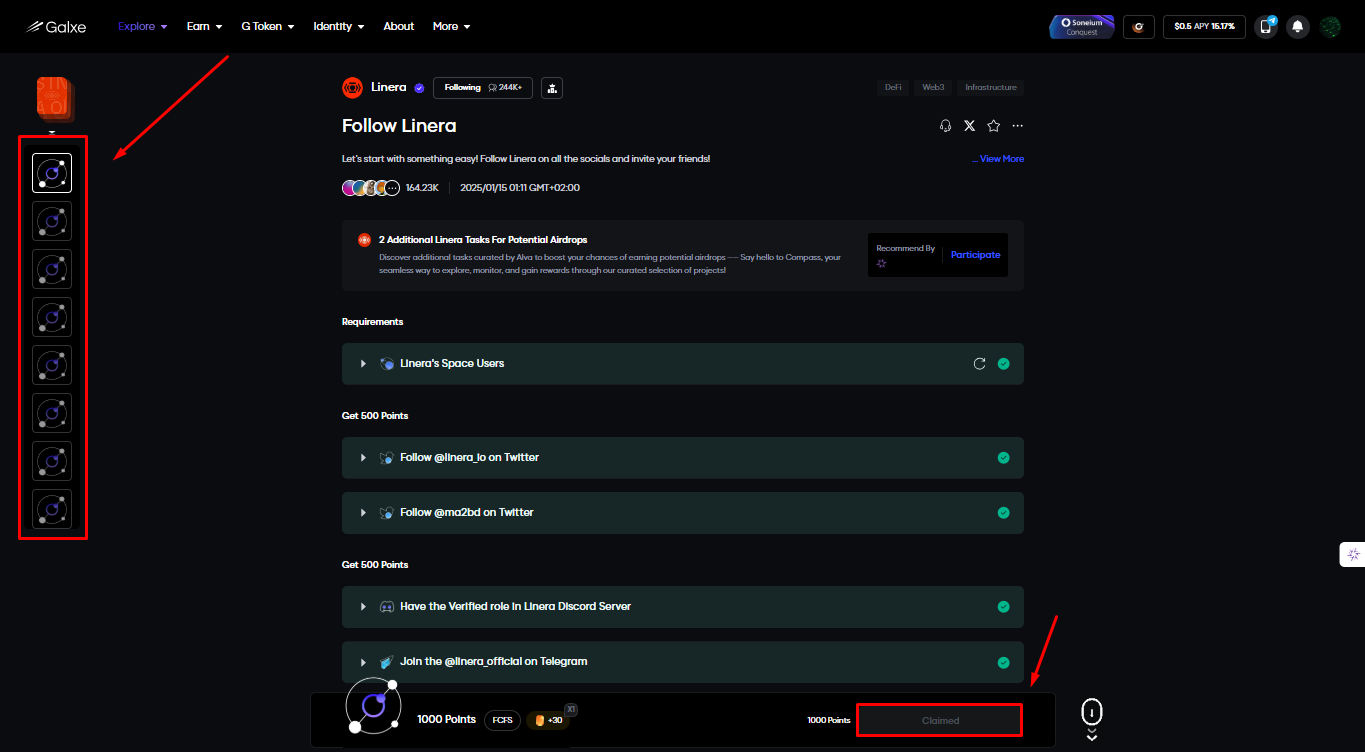Expand Join @linera_official on Telegram task
Screen dimensions: 1365x752
[363, 662]
